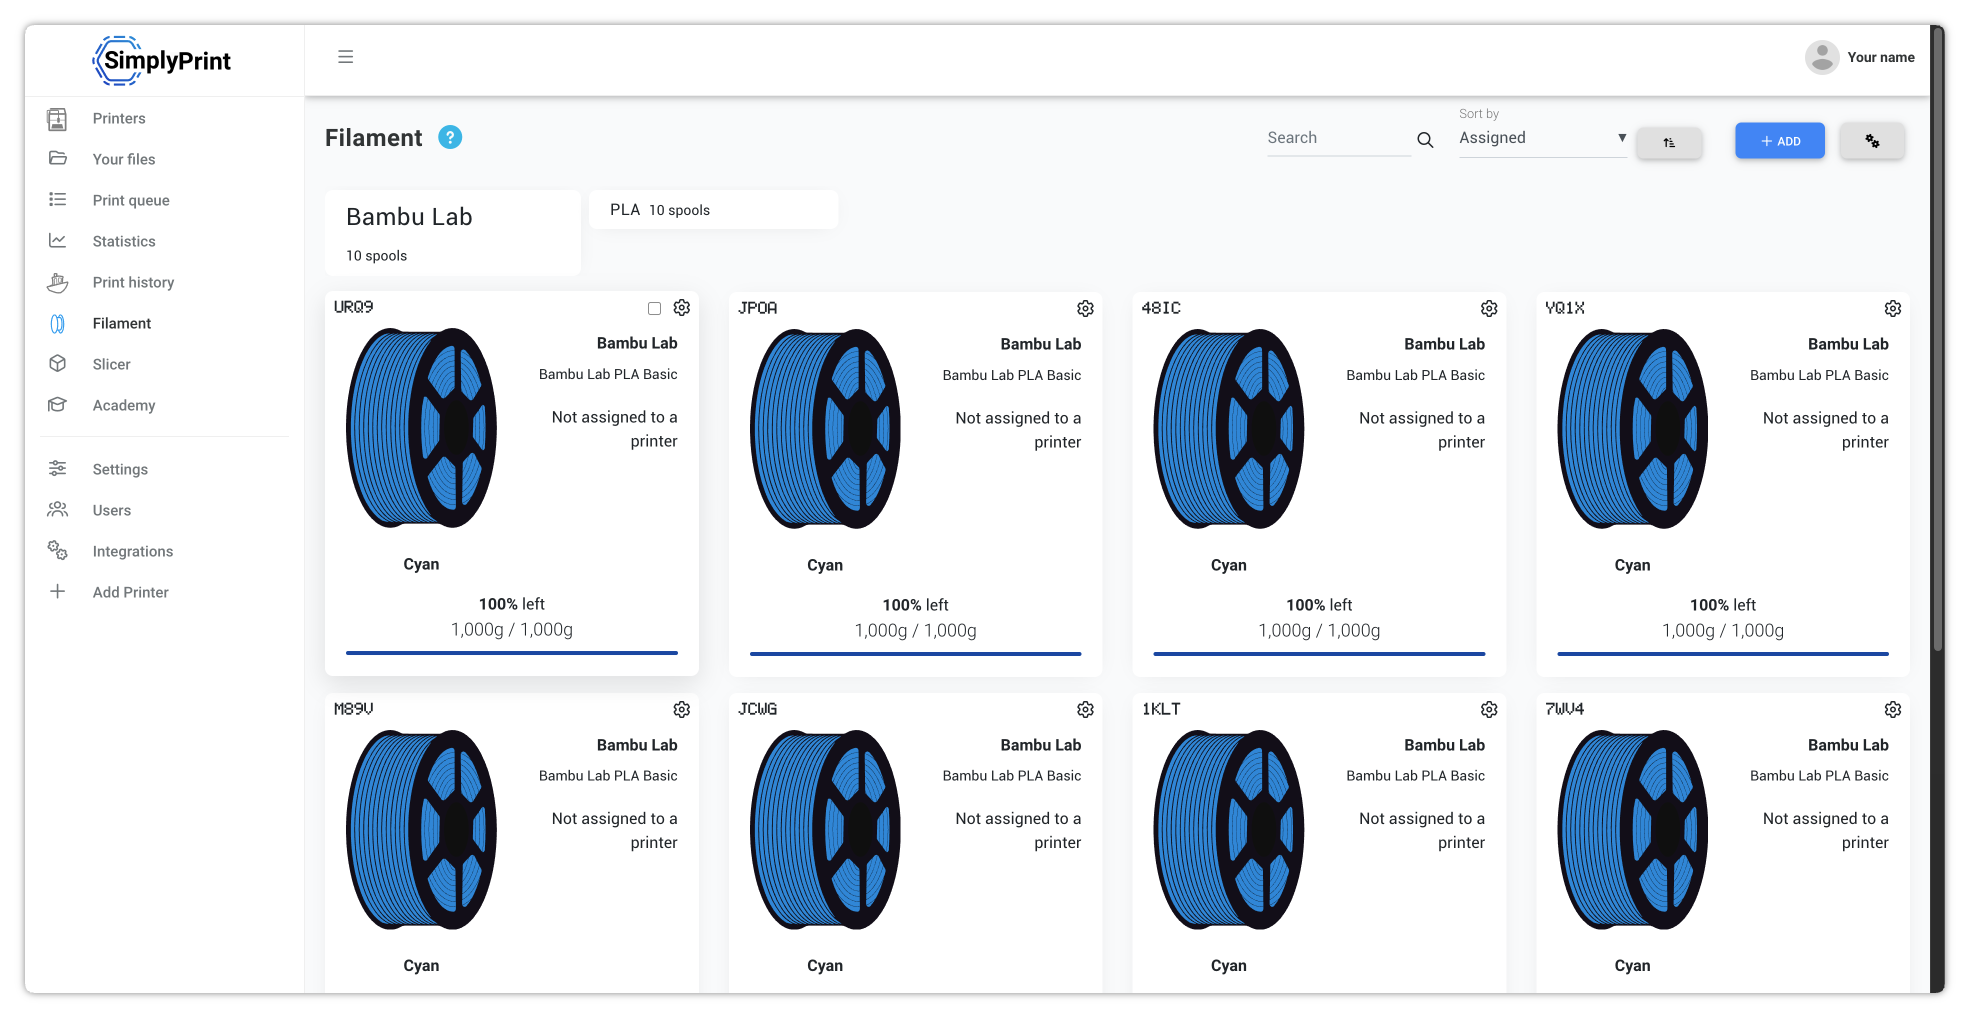This screenshot has height=1018, width=1970.
Task: Click the Add Printer plus icon
Action: [x=58, y=592]
